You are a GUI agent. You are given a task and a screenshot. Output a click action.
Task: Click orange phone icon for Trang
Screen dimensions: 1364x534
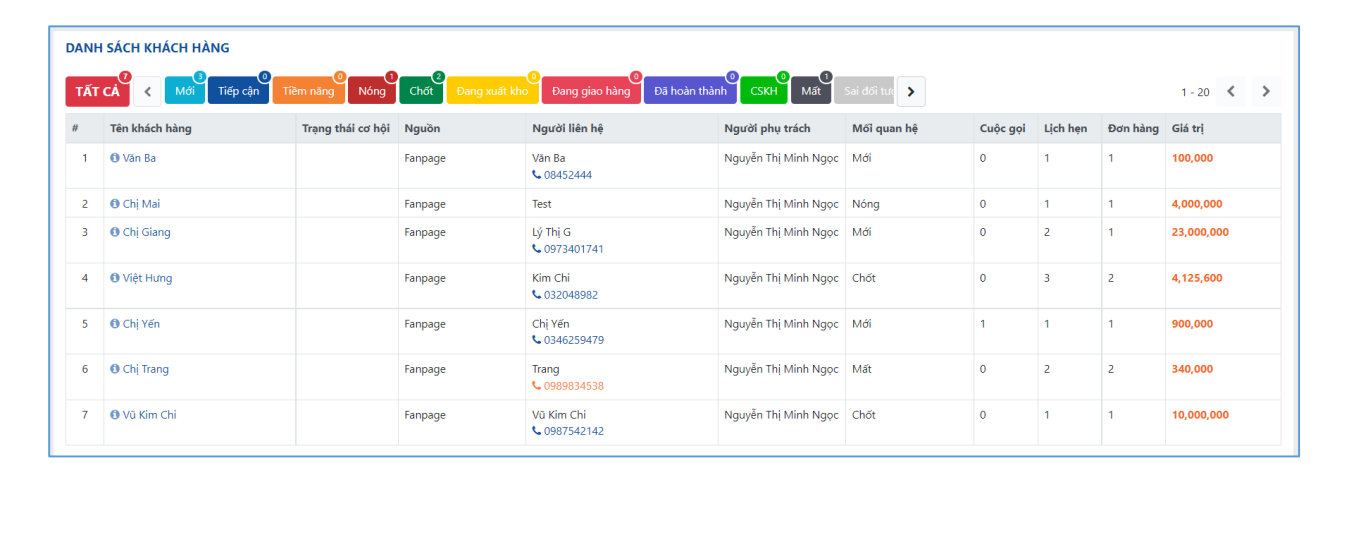(x=537, y=386)
